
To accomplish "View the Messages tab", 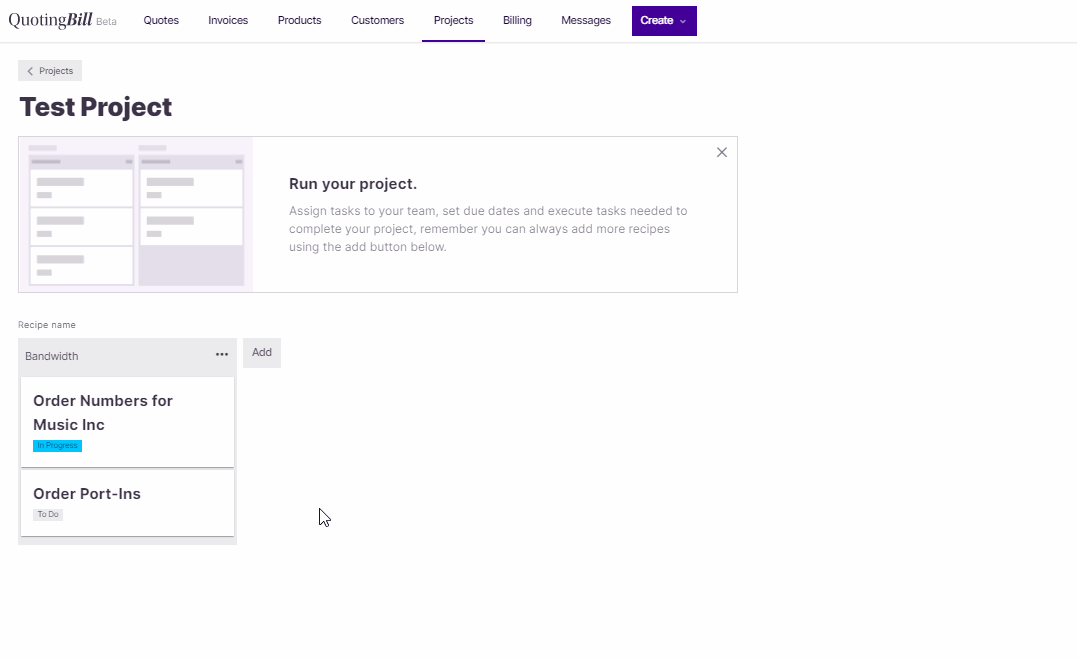I will coord(586,21).
